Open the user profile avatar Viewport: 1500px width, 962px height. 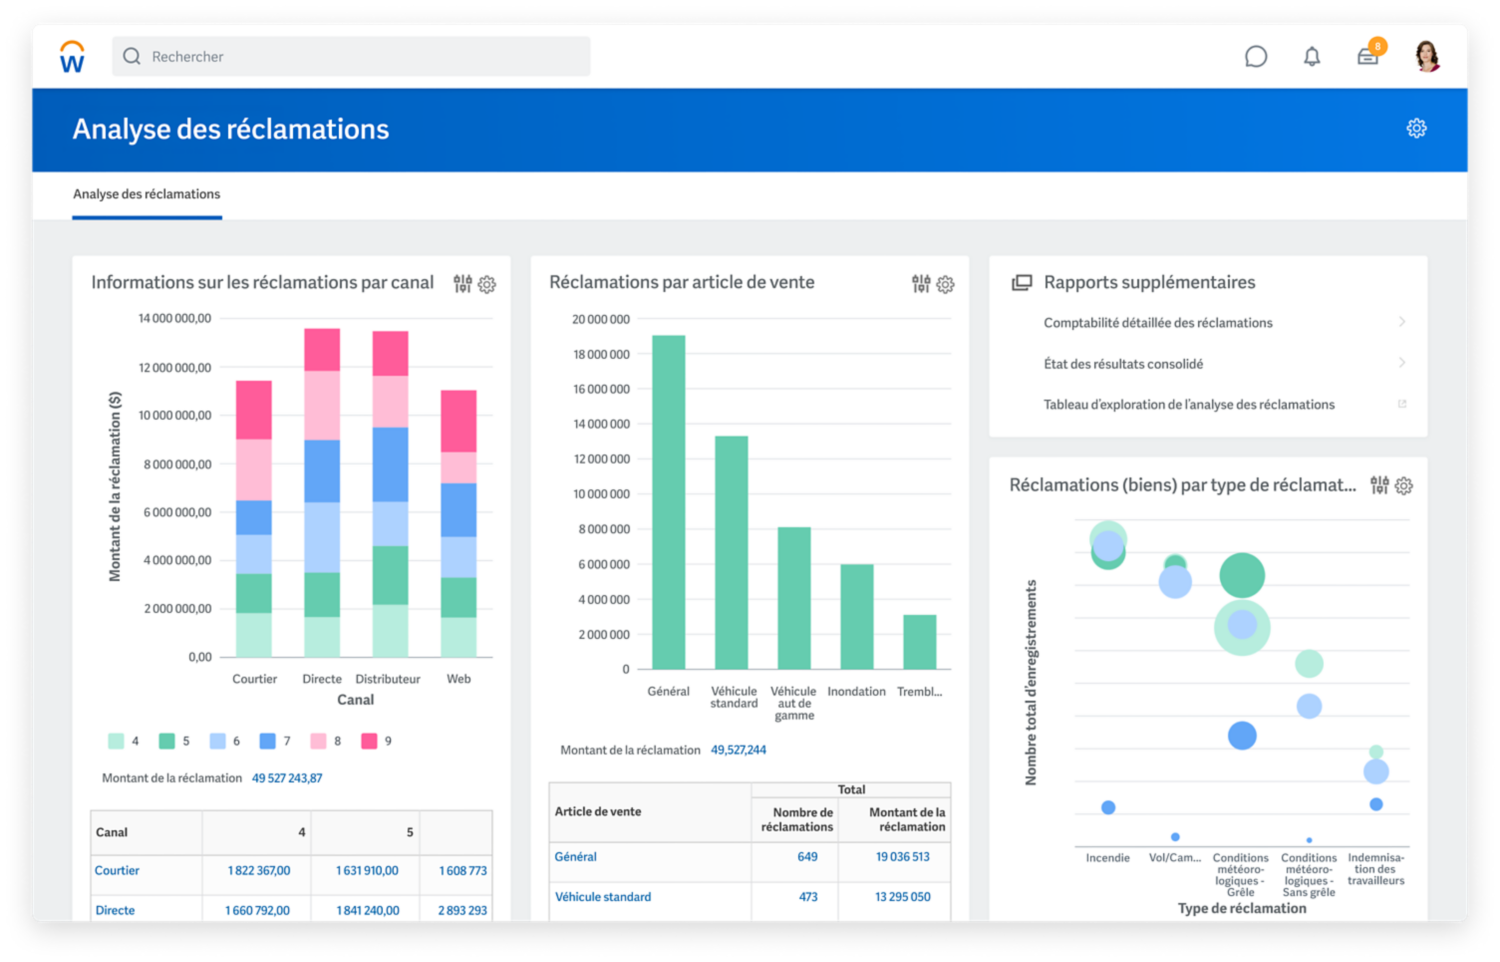(x=1427, y=56)
